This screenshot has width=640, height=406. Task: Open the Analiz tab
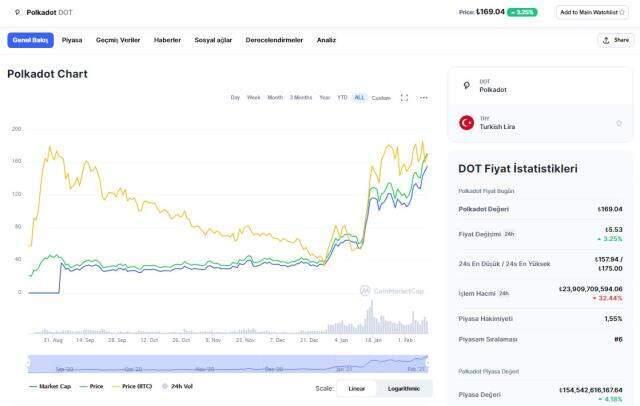tap(326, 40)
